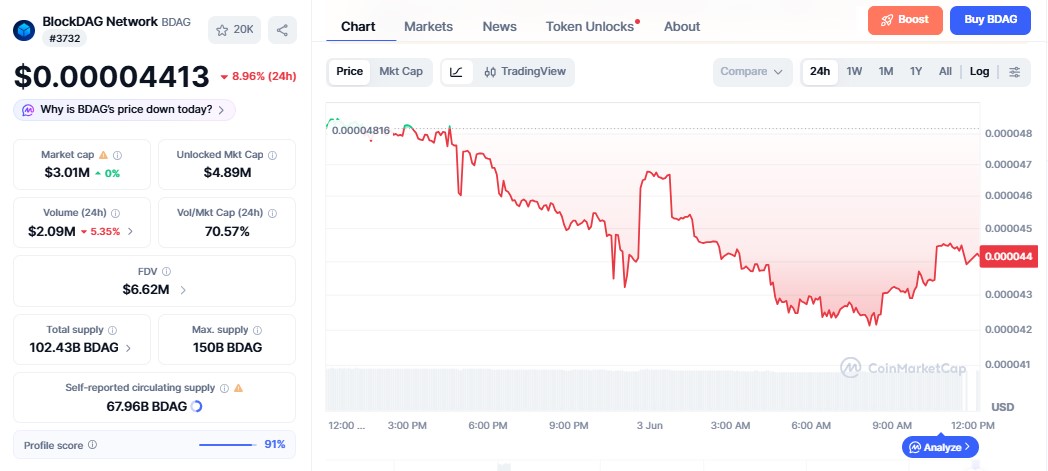Image resolution: width=1048 pixels, height=471 pixels.
Task: Click the #3732 rank badge
Action: [65, 39]
